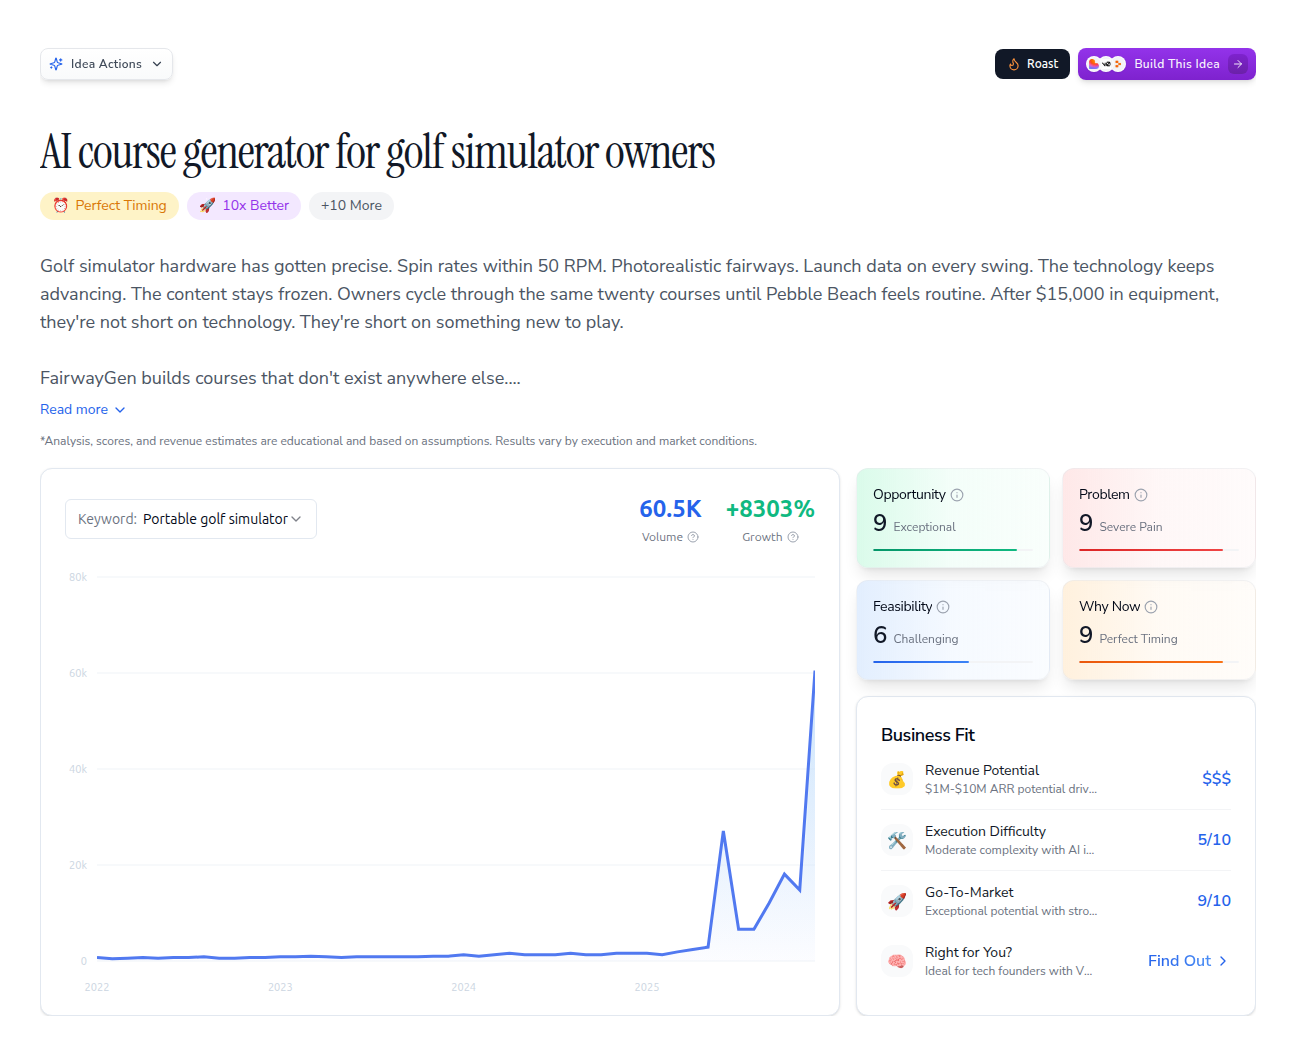This screenshot has width=1296, height=1056.
Task: Click the 5/10 Execution Difficulty score
Action: pyautogui.click(x=1214, y=840)
